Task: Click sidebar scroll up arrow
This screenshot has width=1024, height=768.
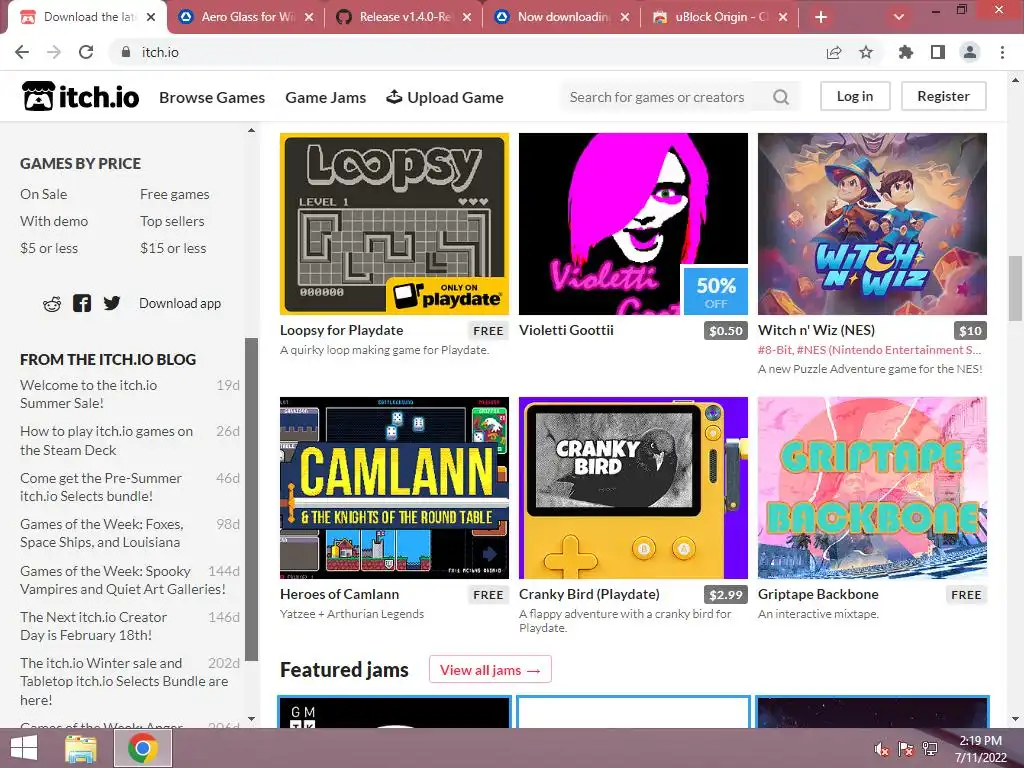Action: point(251,131)
